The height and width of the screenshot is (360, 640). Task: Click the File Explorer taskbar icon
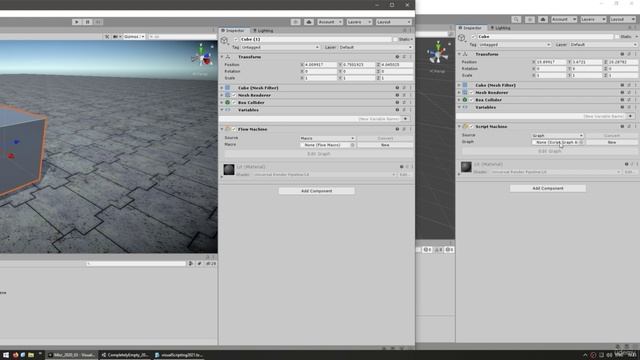point(31,355)
